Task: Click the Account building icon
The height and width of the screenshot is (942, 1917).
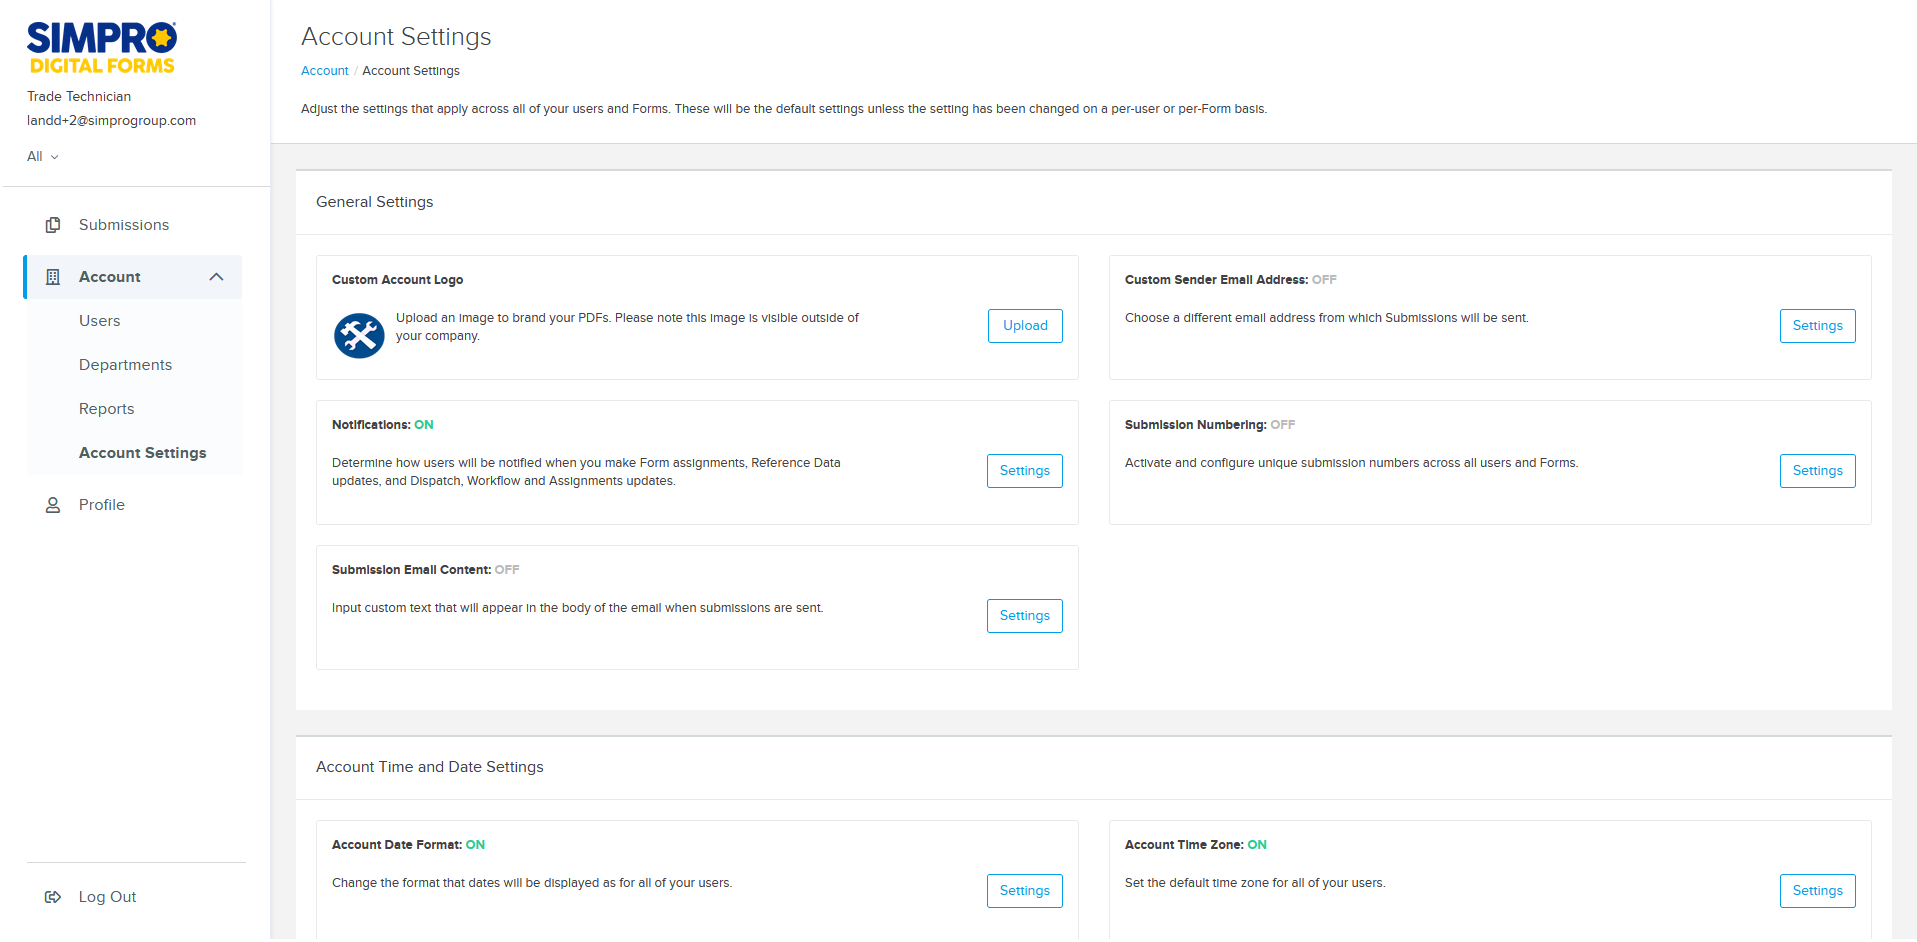Action: click(53, 277)
